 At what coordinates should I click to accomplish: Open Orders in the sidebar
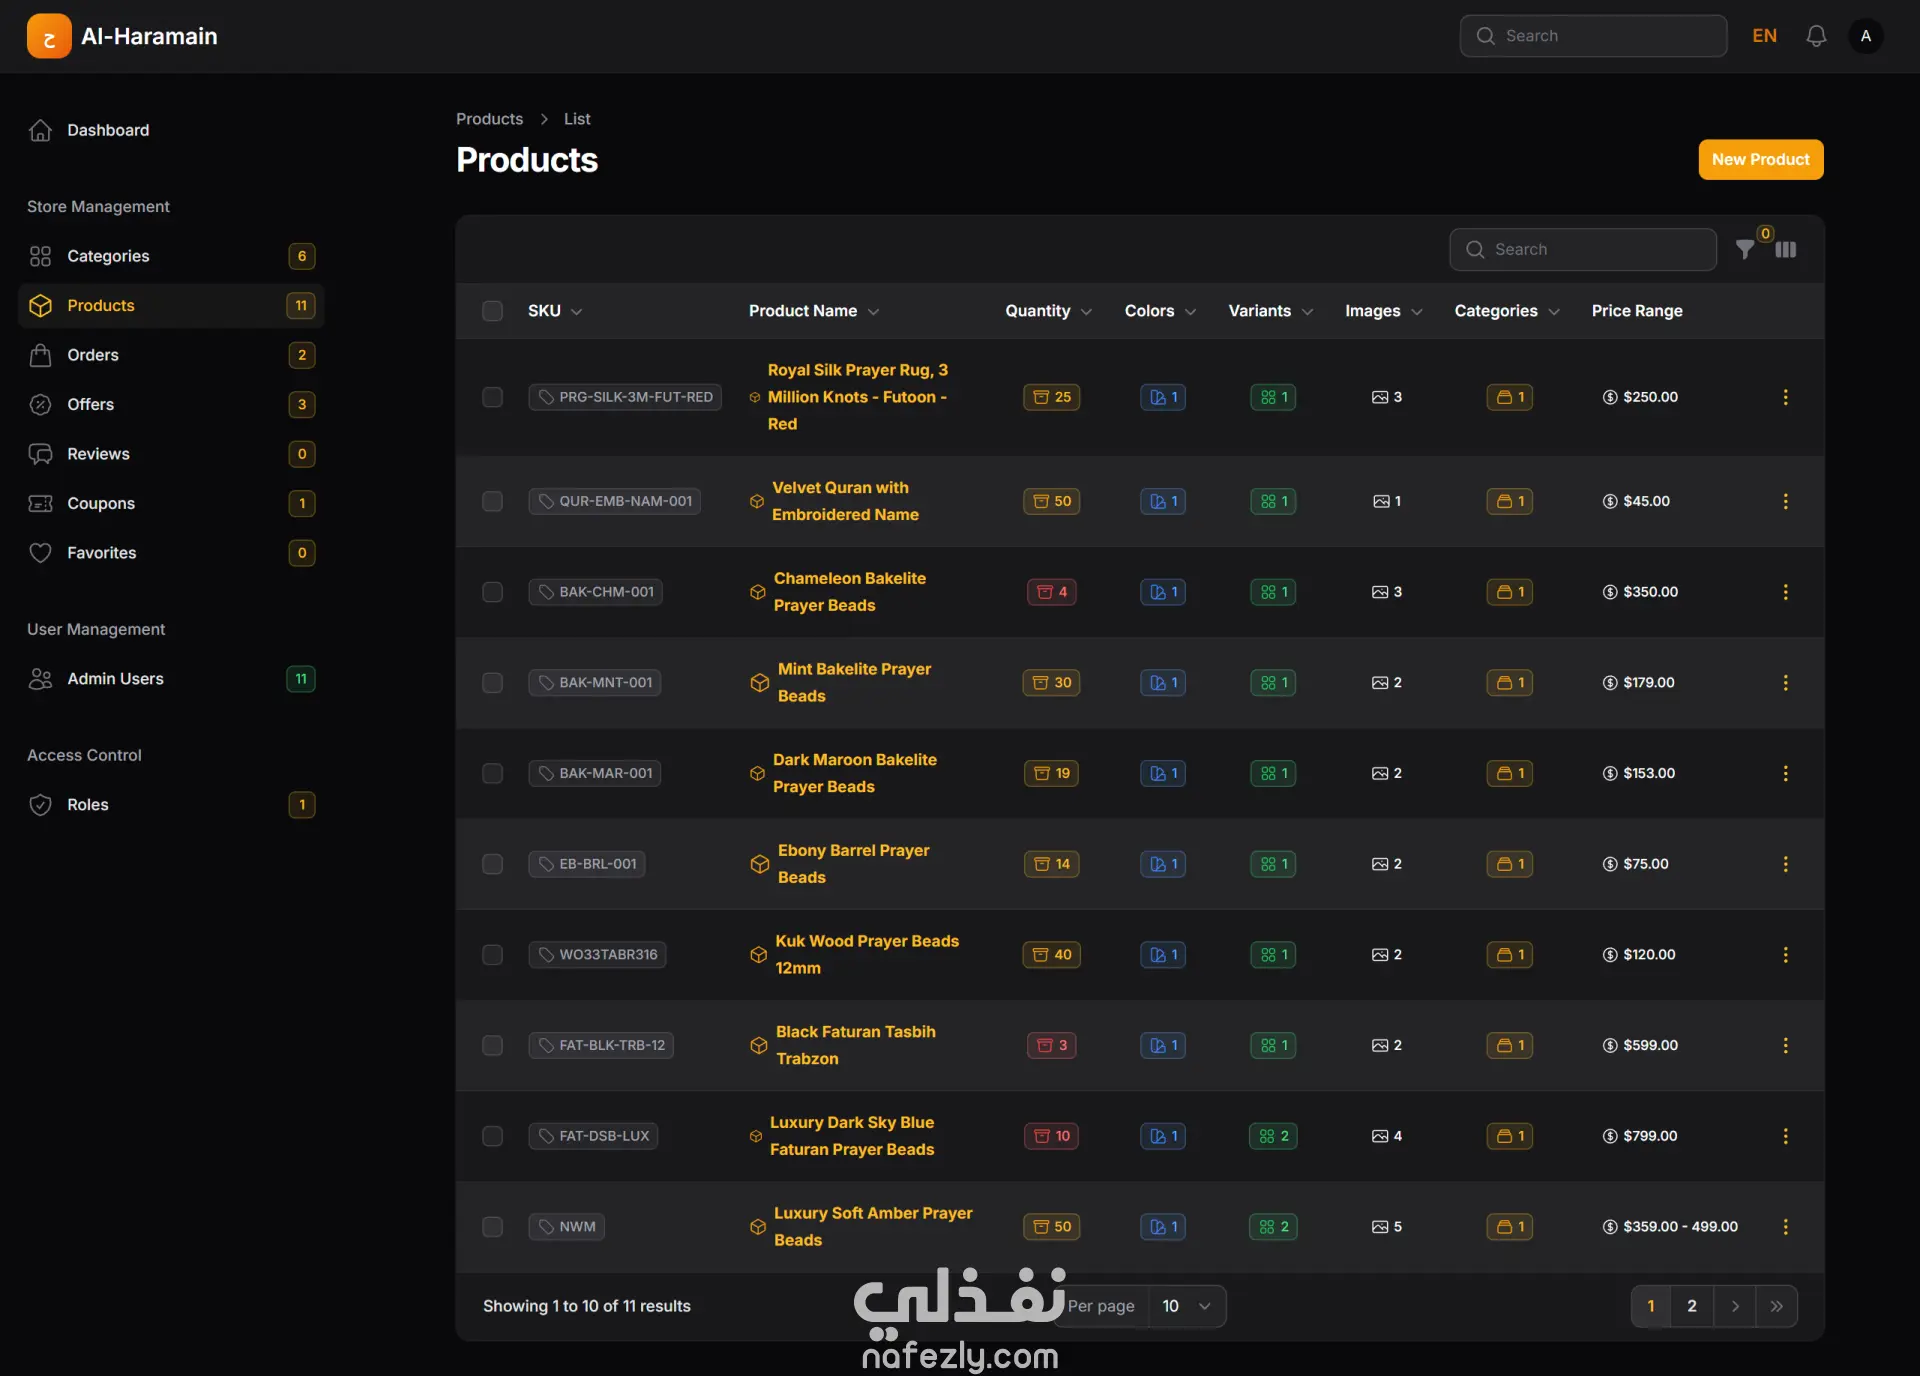[93, 355]
